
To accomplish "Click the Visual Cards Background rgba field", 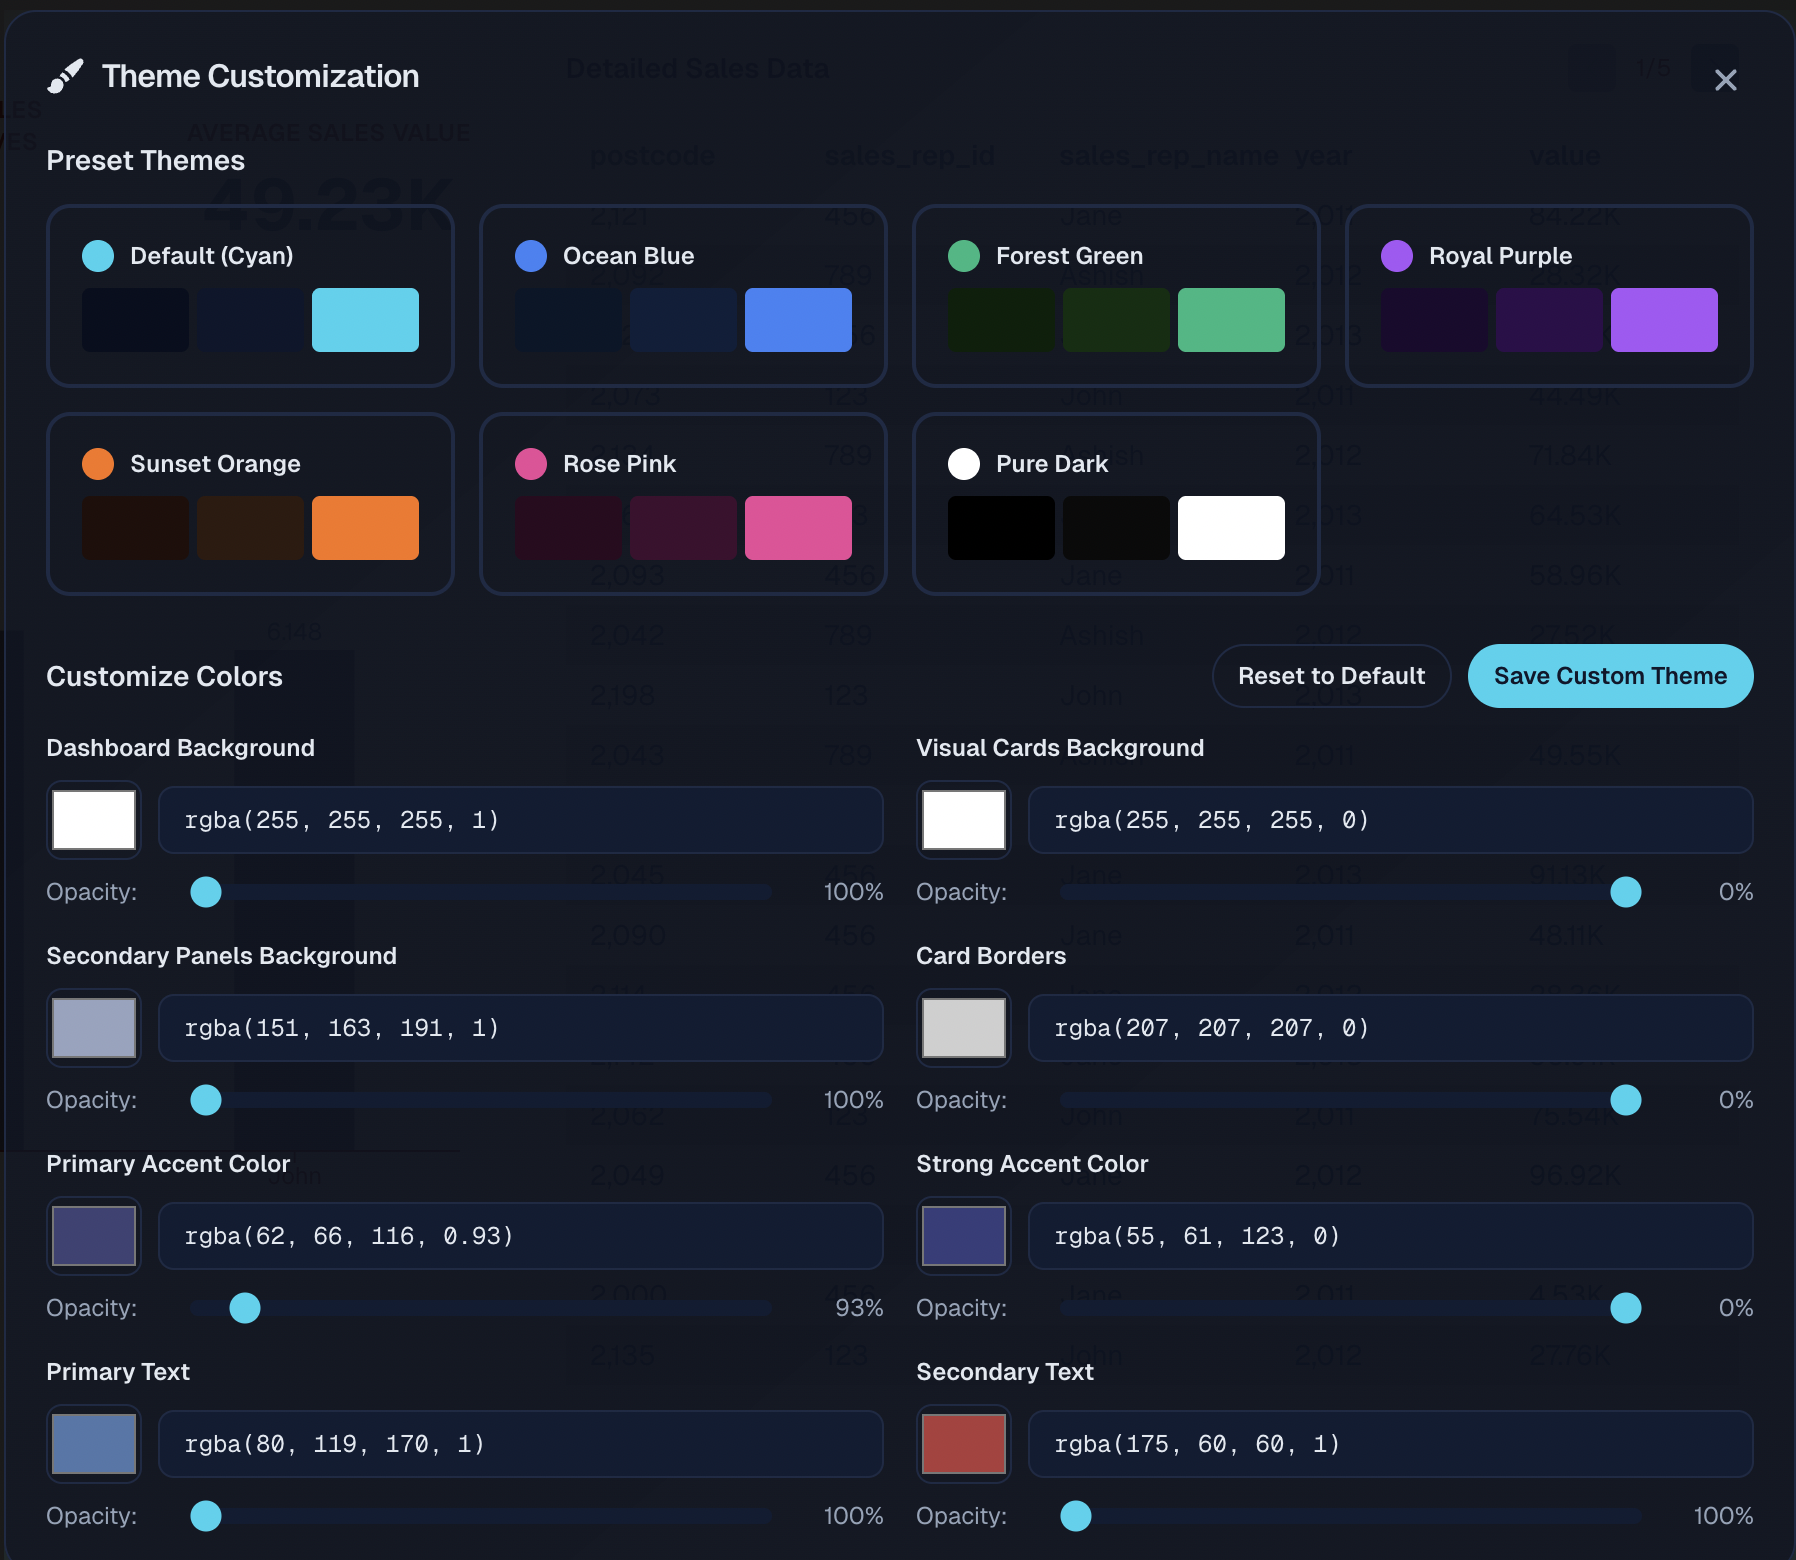I will [x=1390, y=820].
